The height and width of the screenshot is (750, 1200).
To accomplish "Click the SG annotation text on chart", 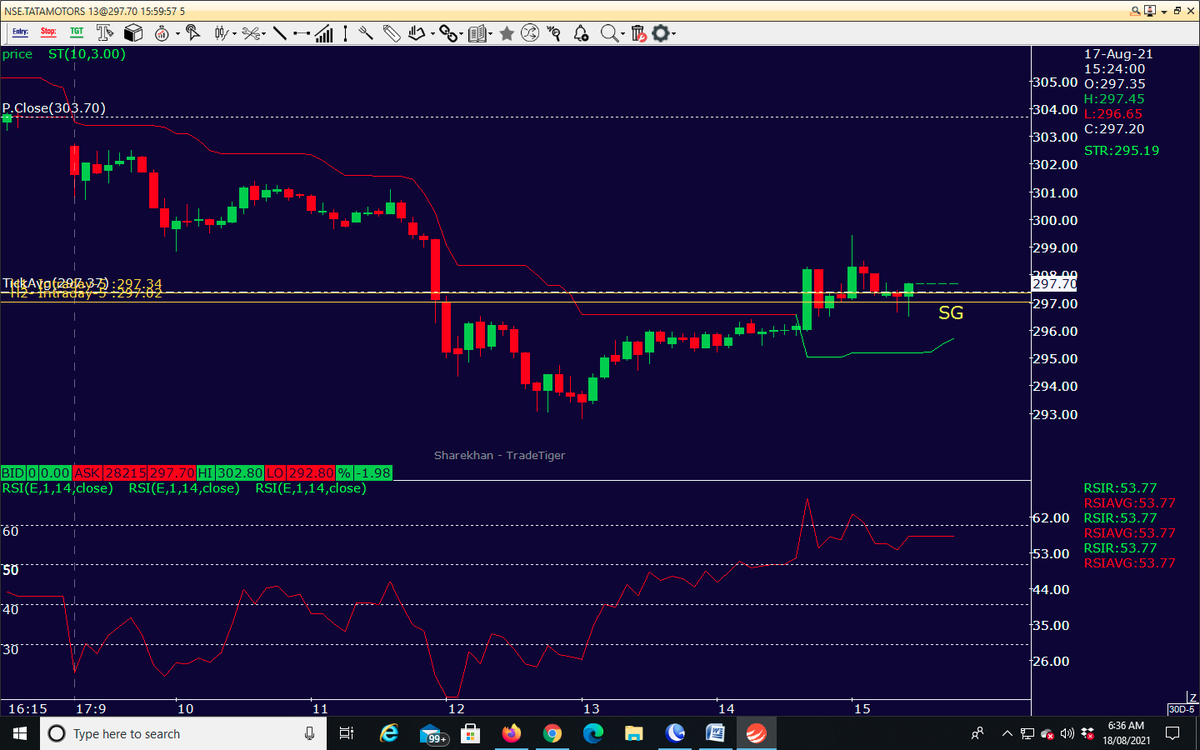I will [951, 313].
